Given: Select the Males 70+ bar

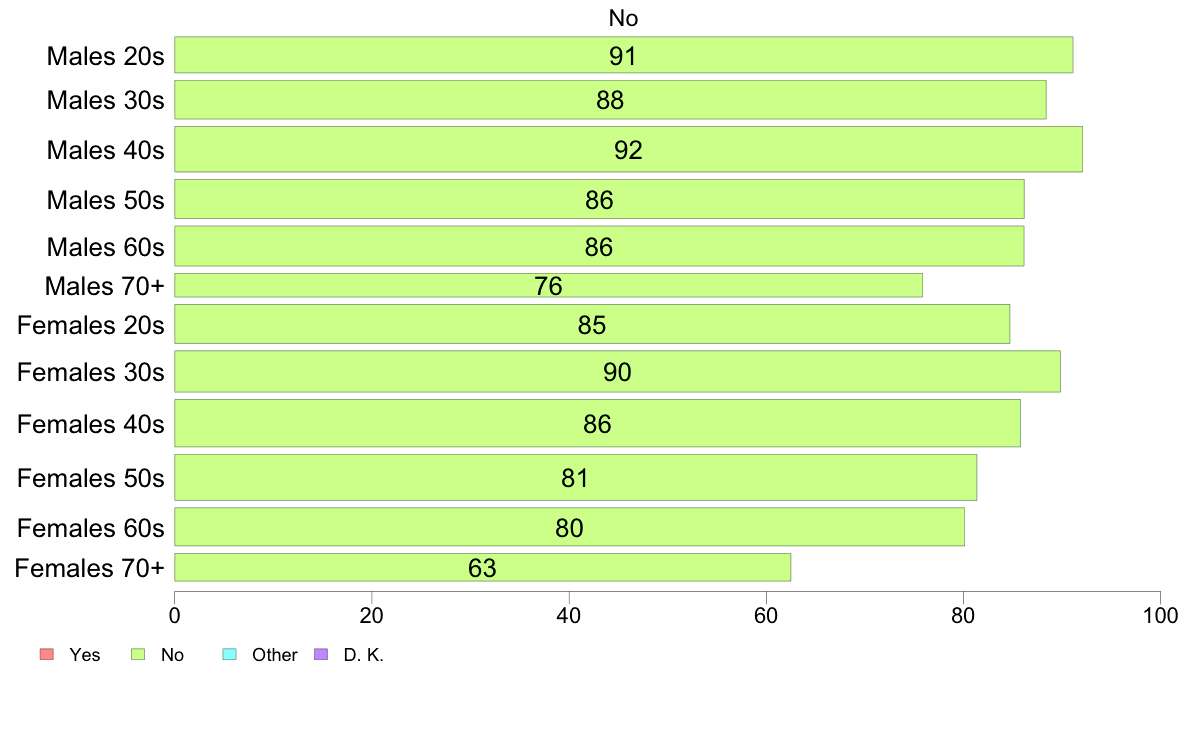Looking at the screenshot, I should tap(549, 285).
